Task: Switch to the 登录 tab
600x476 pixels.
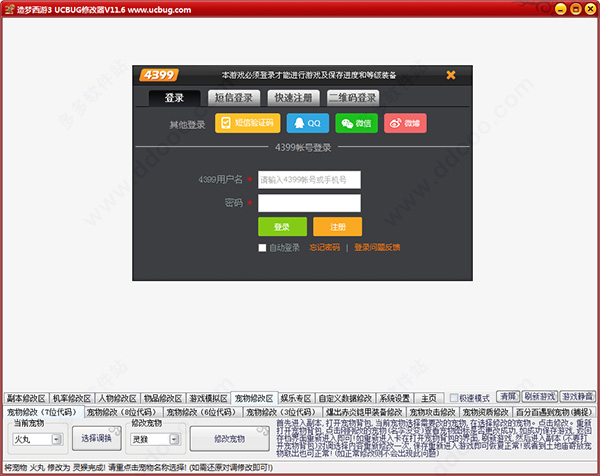Action: tap(174, 98)
